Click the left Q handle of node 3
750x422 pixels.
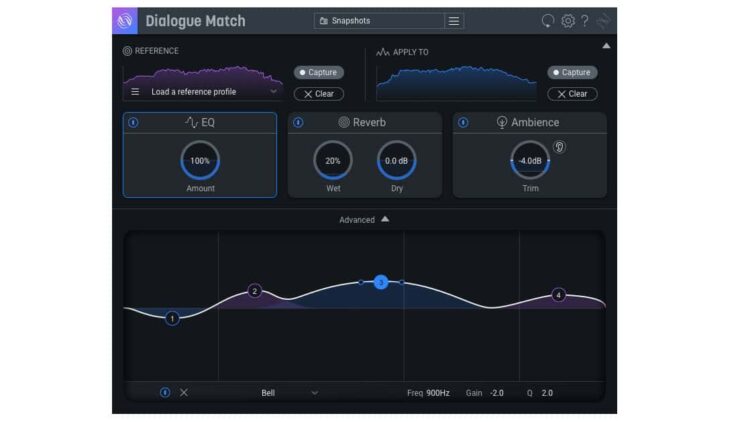pos(361,282)
